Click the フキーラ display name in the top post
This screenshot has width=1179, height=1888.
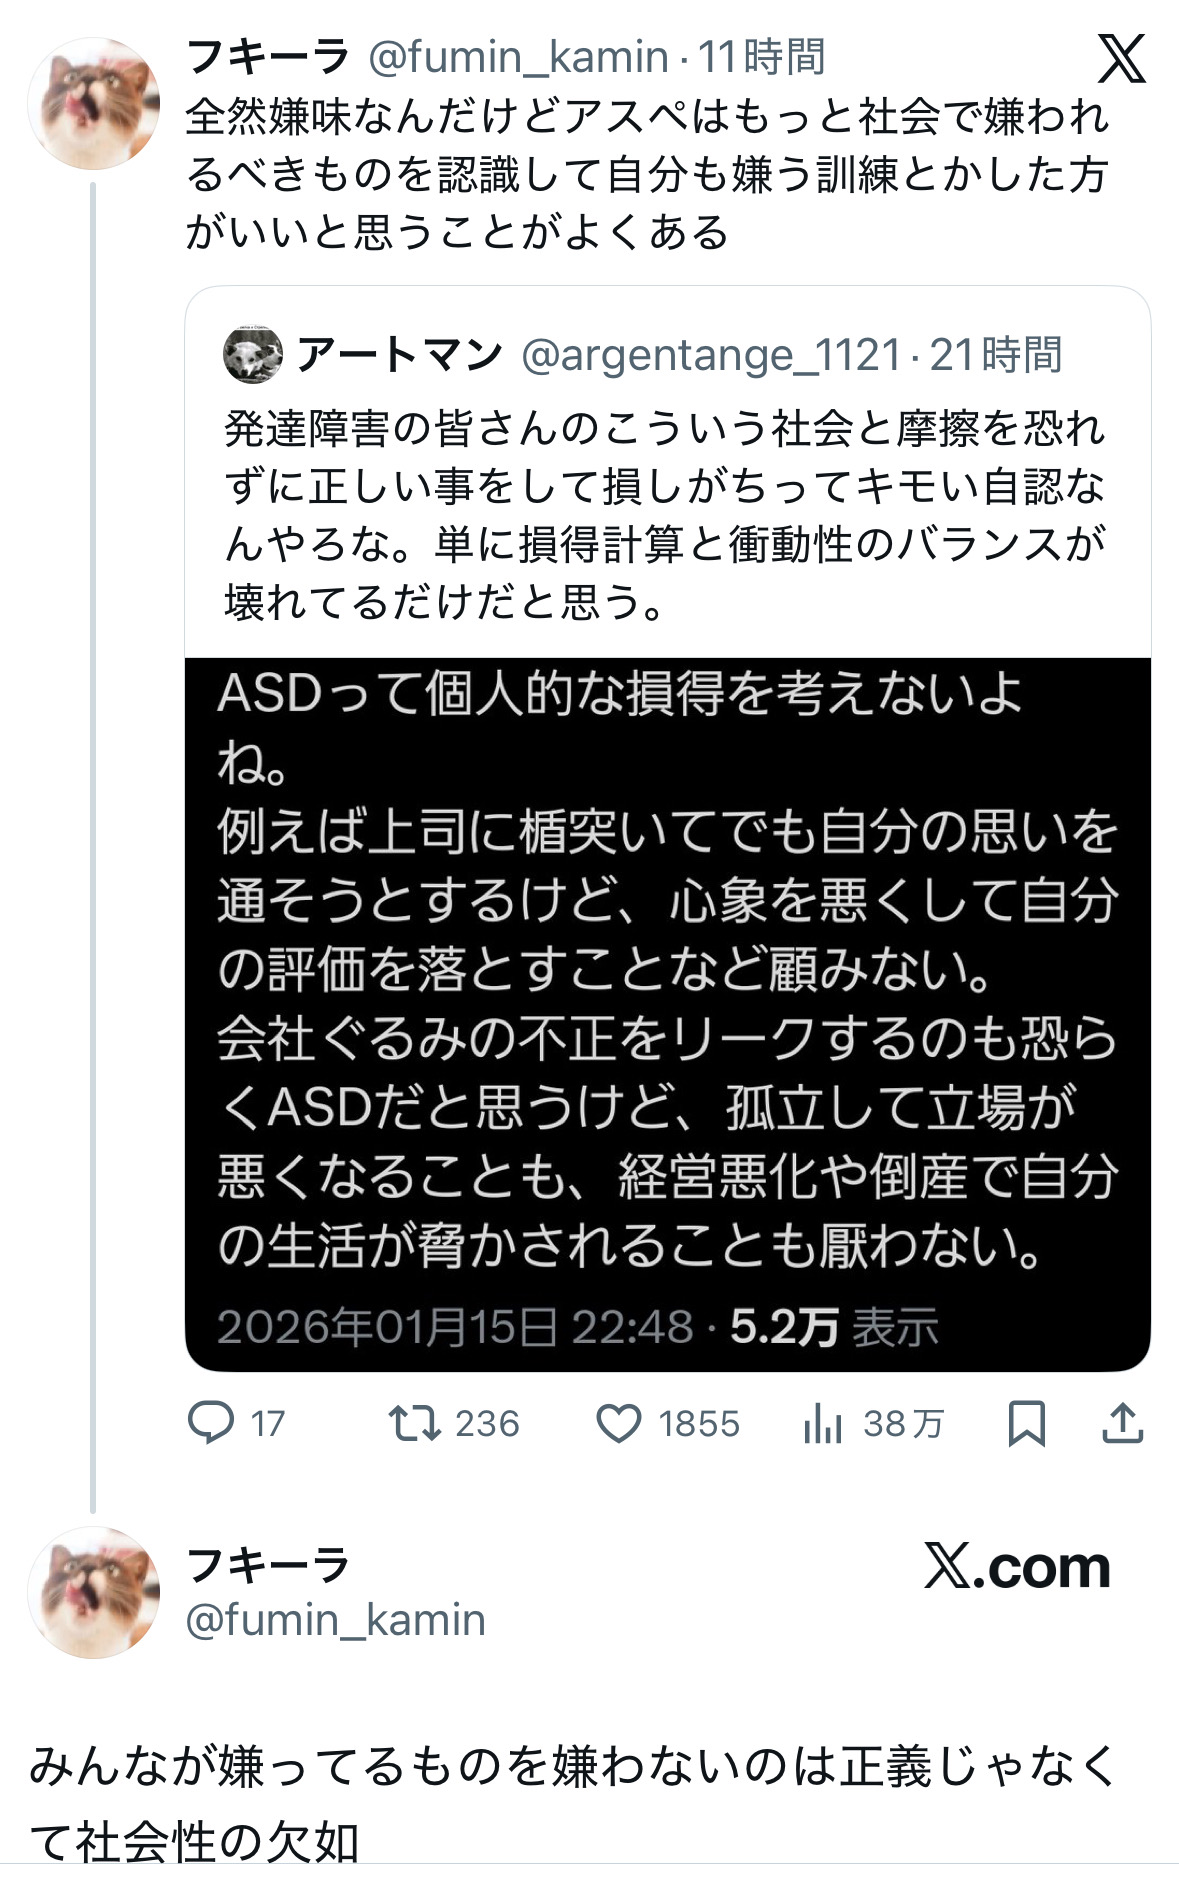tap(268, 57)
